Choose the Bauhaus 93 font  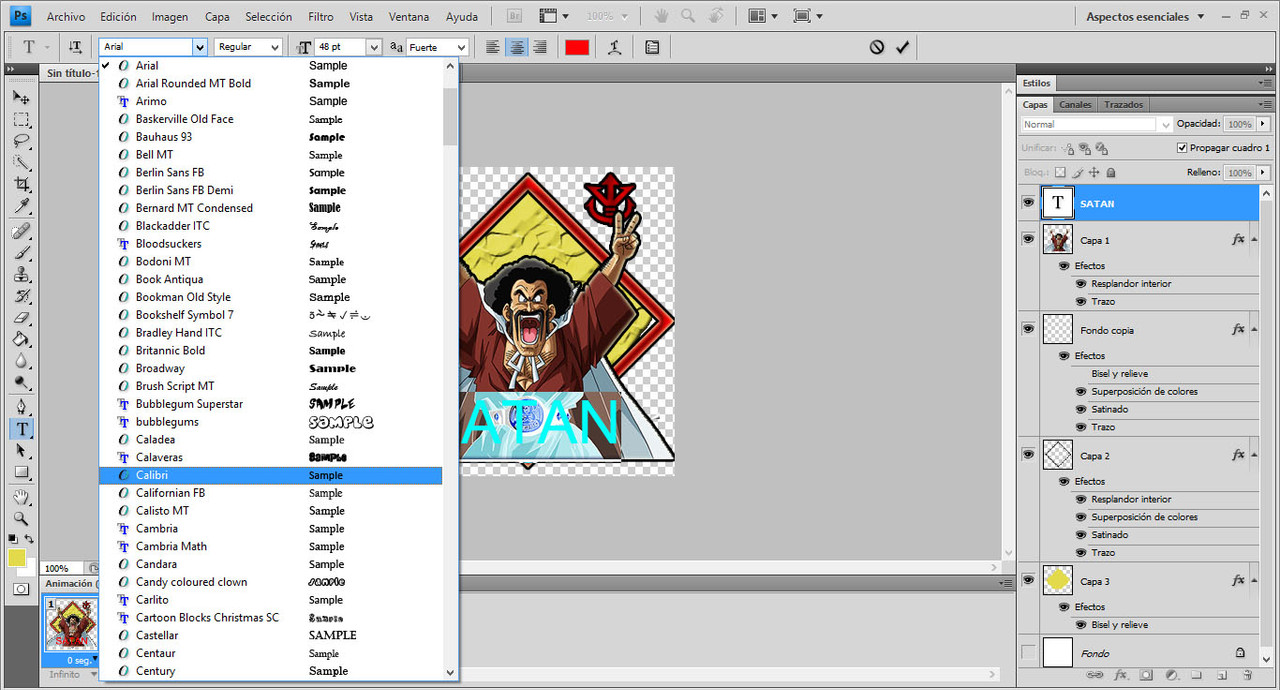click(x=270, y=137)
